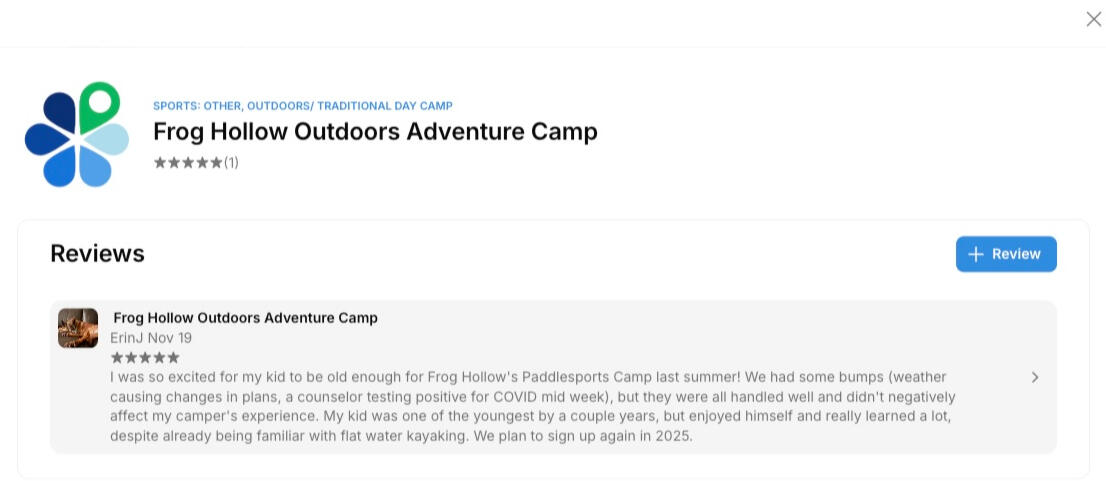1106x481 pixels.
Task: Click the first star under the camp title
Action: (160, 163)
